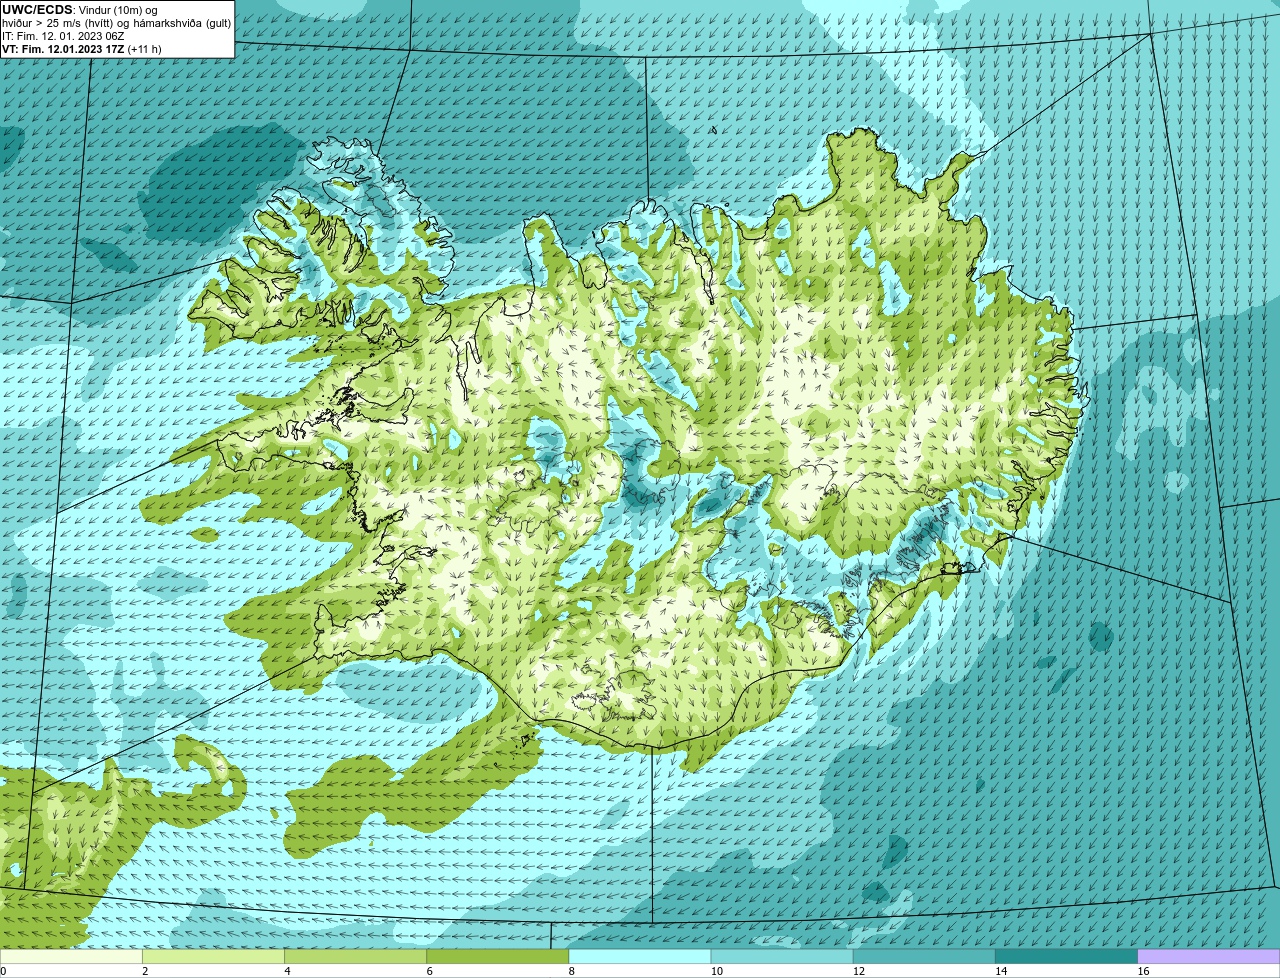
Task: Click the '12' scale label
Action: [858, 971]
